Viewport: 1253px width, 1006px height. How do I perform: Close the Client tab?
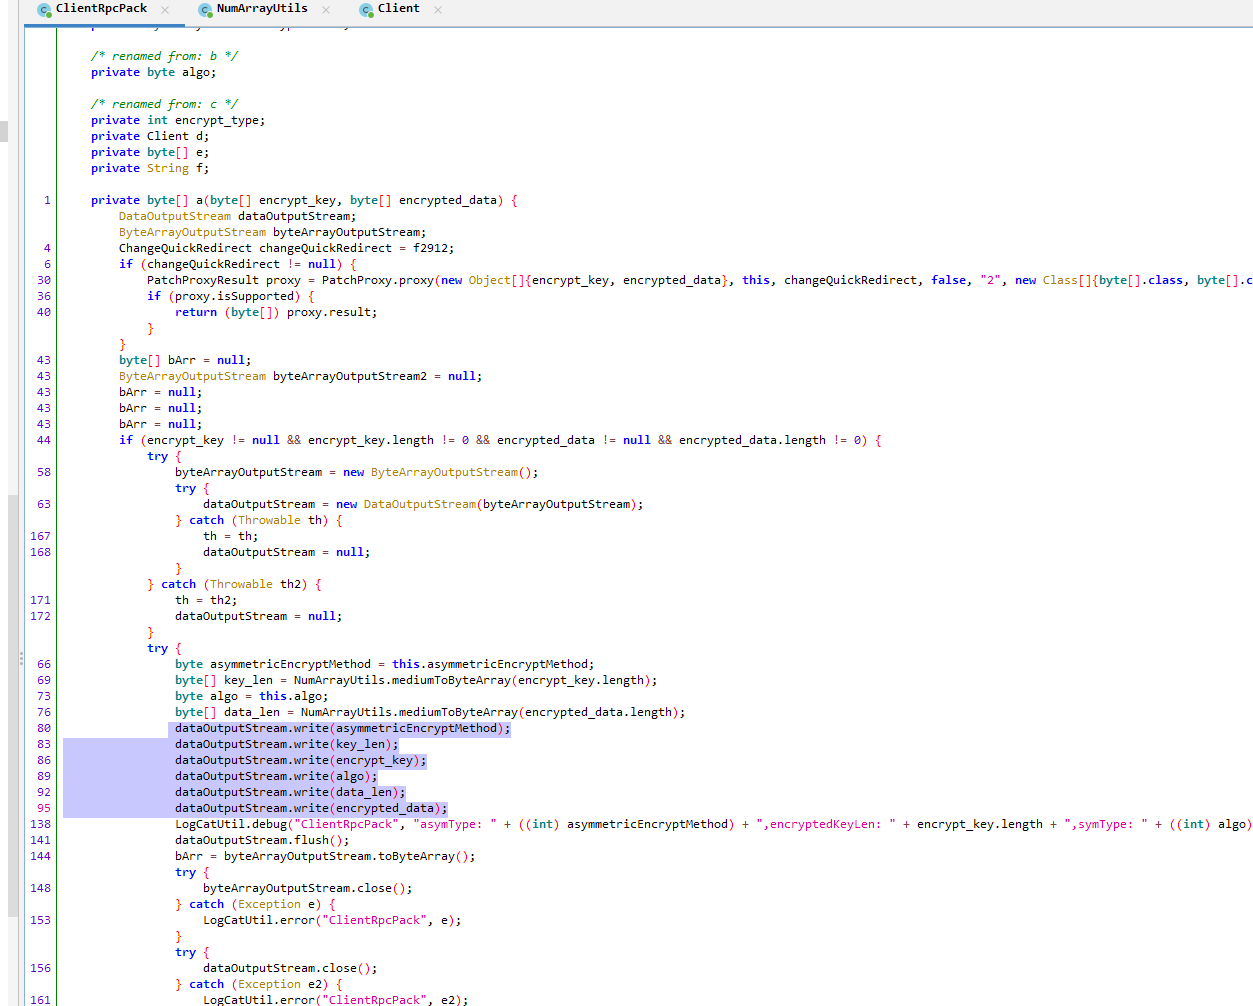(438, 10)
